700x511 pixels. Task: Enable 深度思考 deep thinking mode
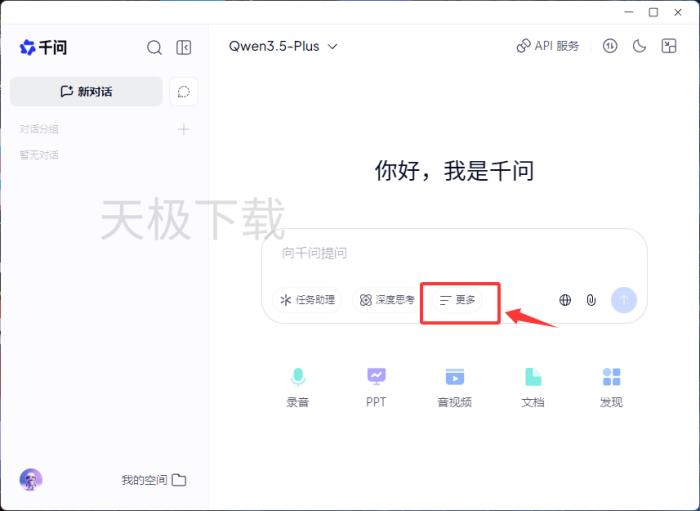coord(387,300)
